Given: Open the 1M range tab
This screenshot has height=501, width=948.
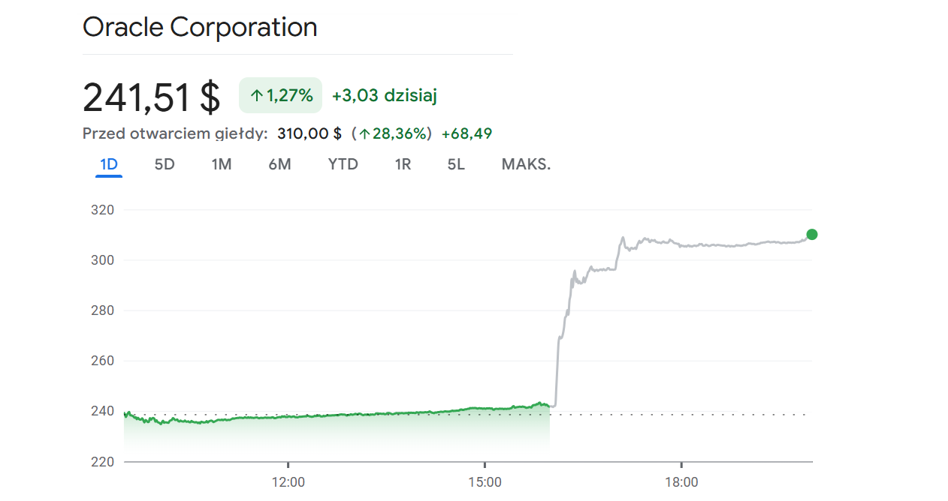Looking at the screenshot, I should point(221,164).
